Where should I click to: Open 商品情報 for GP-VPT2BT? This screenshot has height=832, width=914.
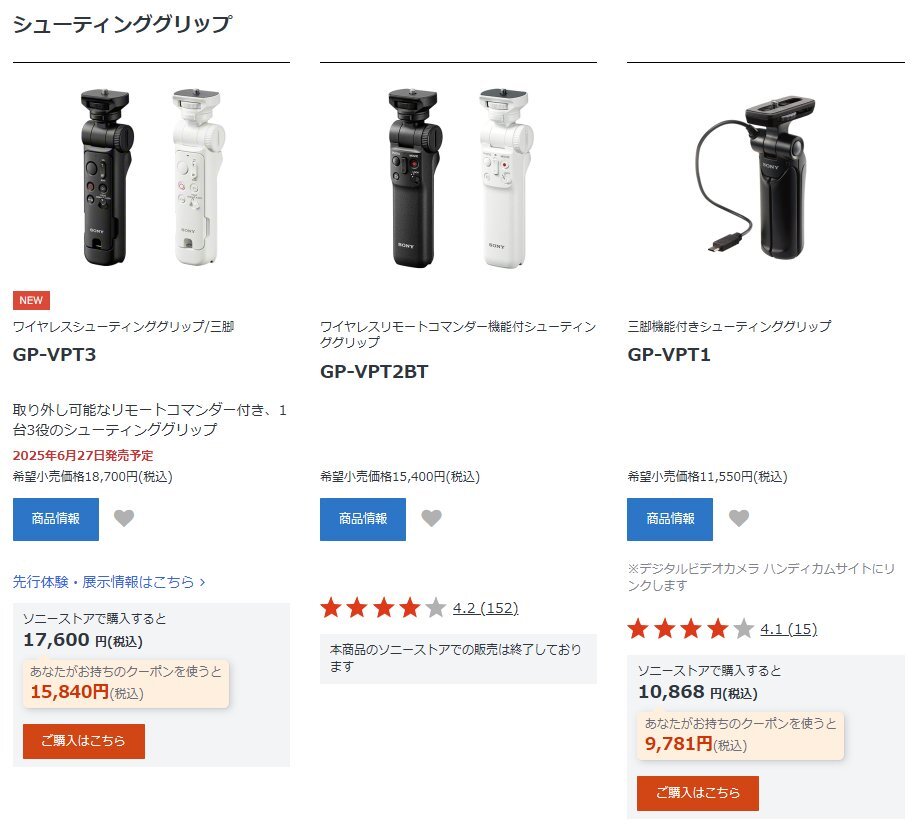pyautogui.click(x=363, y=519)
